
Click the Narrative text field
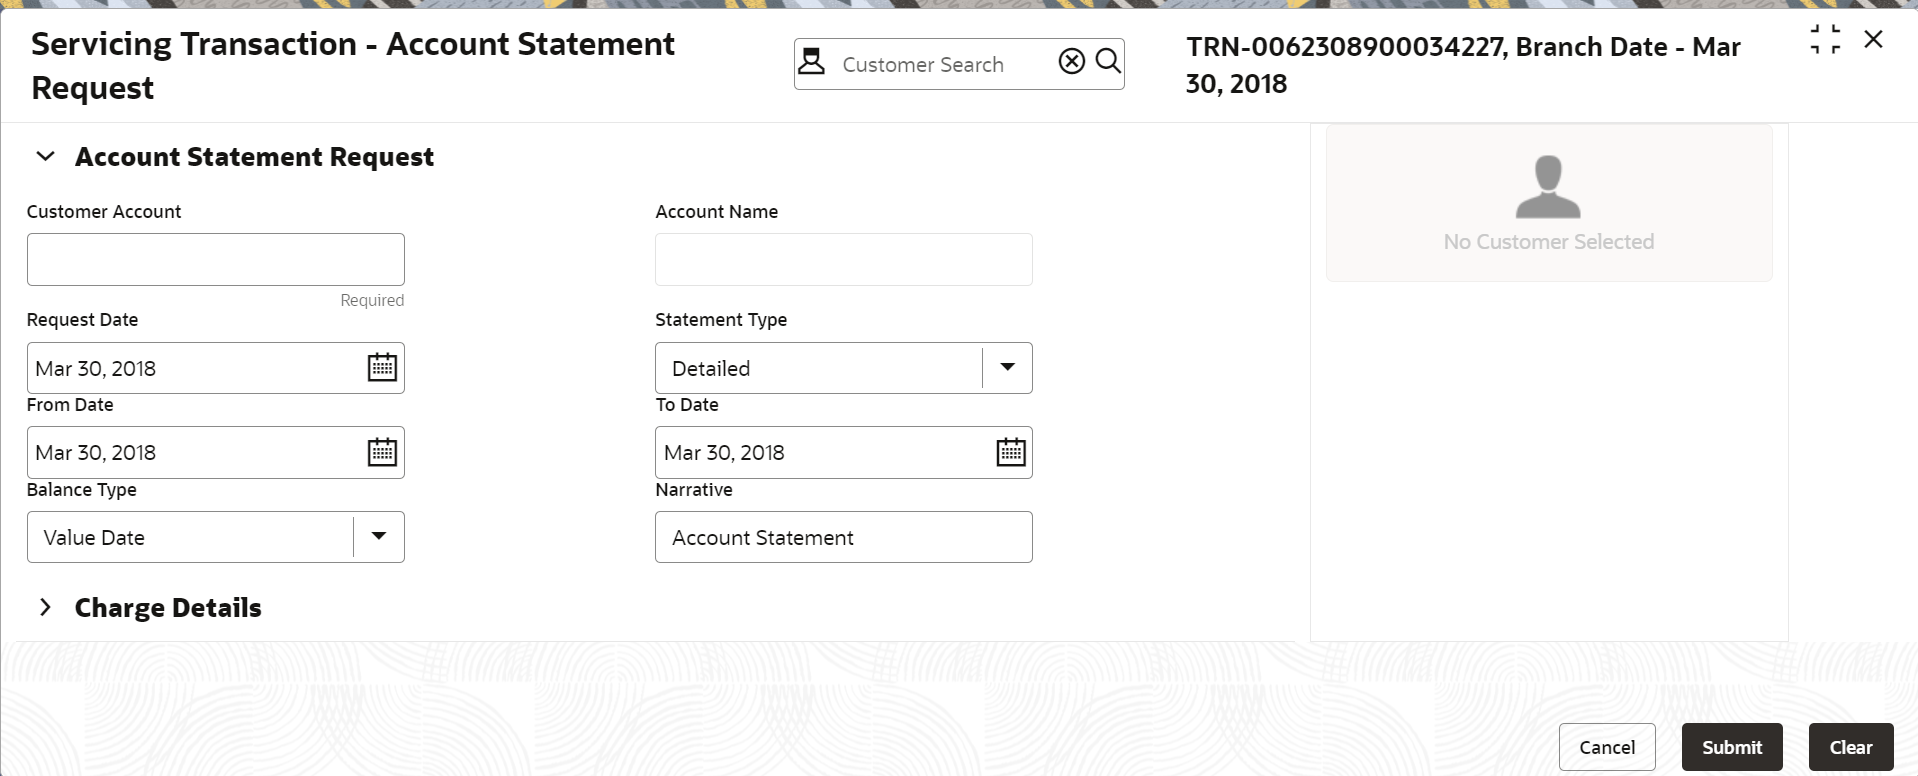[844, 537]
